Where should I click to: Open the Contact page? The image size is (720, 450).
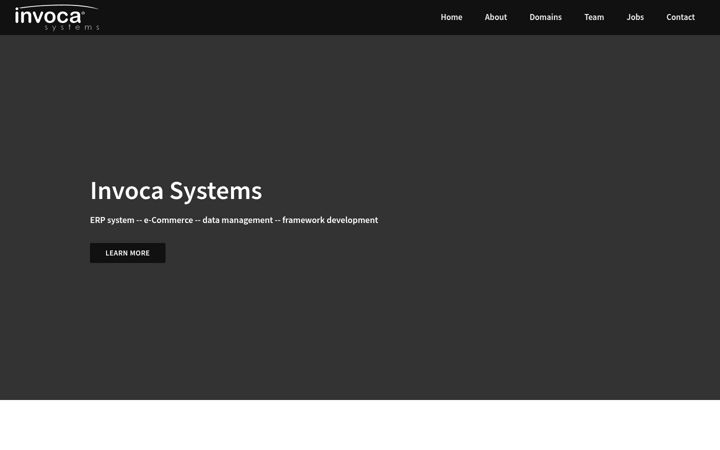click(680, 17)
